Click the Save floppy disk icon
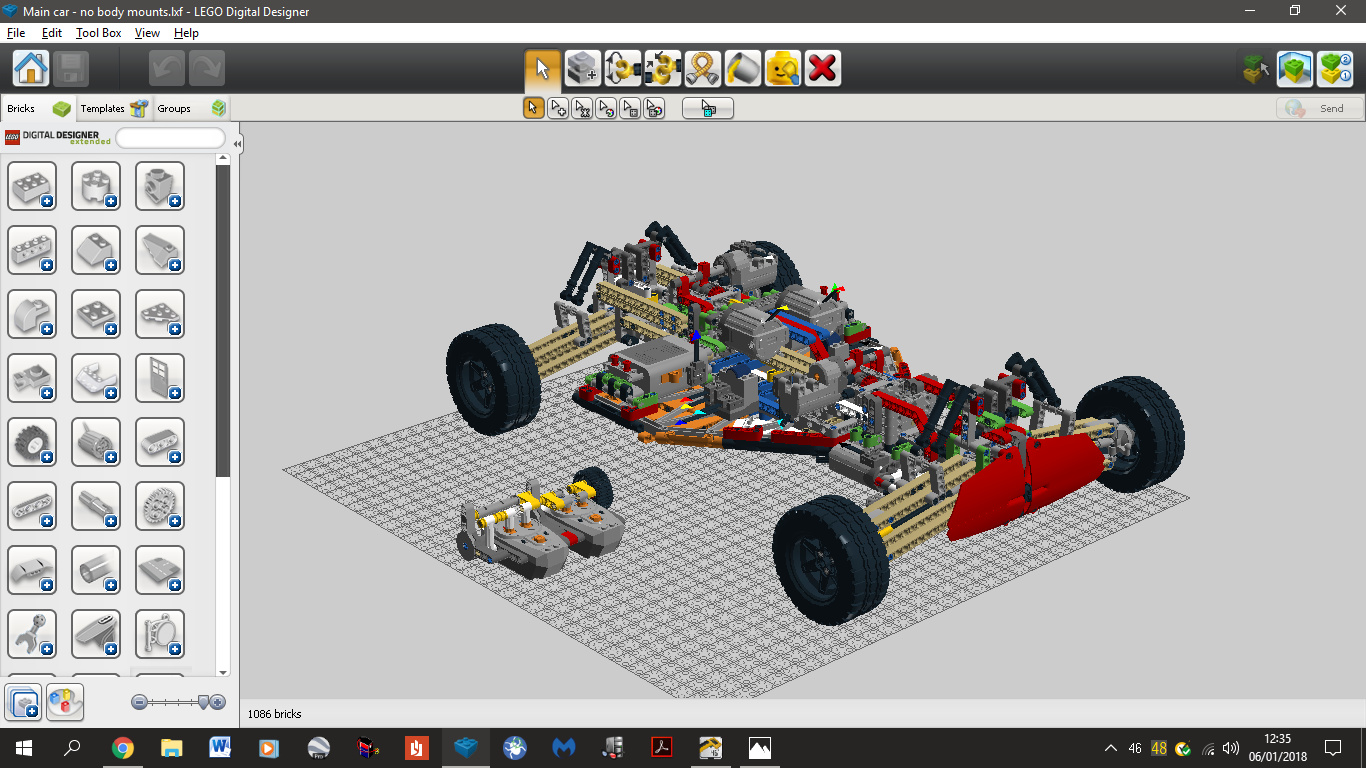This screenshot has width=1366, height=768. point(71,68)
